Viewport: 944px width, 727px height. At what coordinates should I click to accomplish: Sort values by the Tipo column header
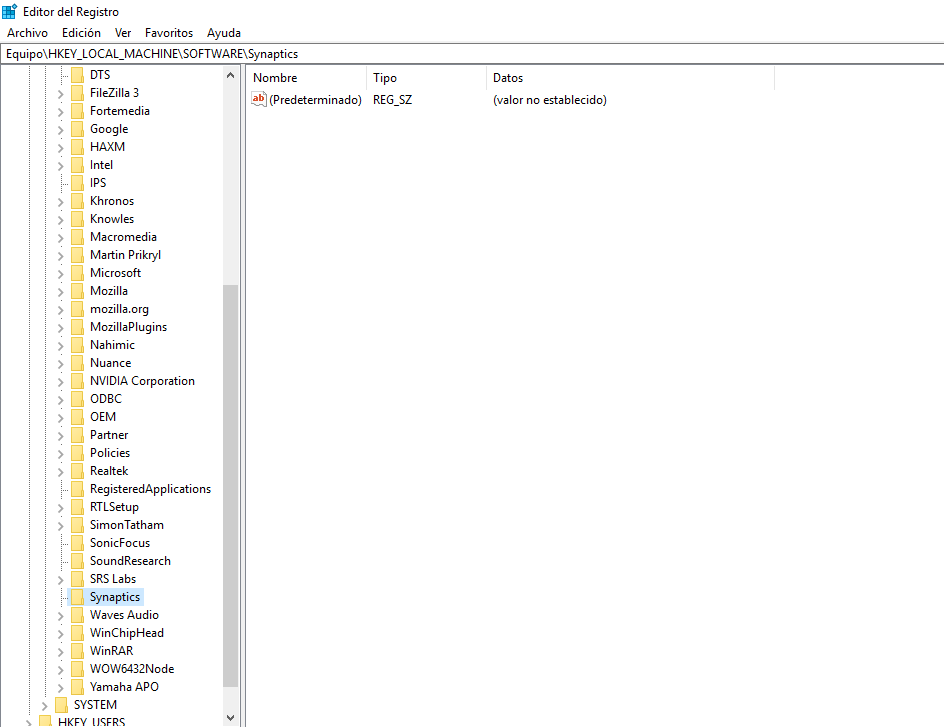[x=426, y=78]
